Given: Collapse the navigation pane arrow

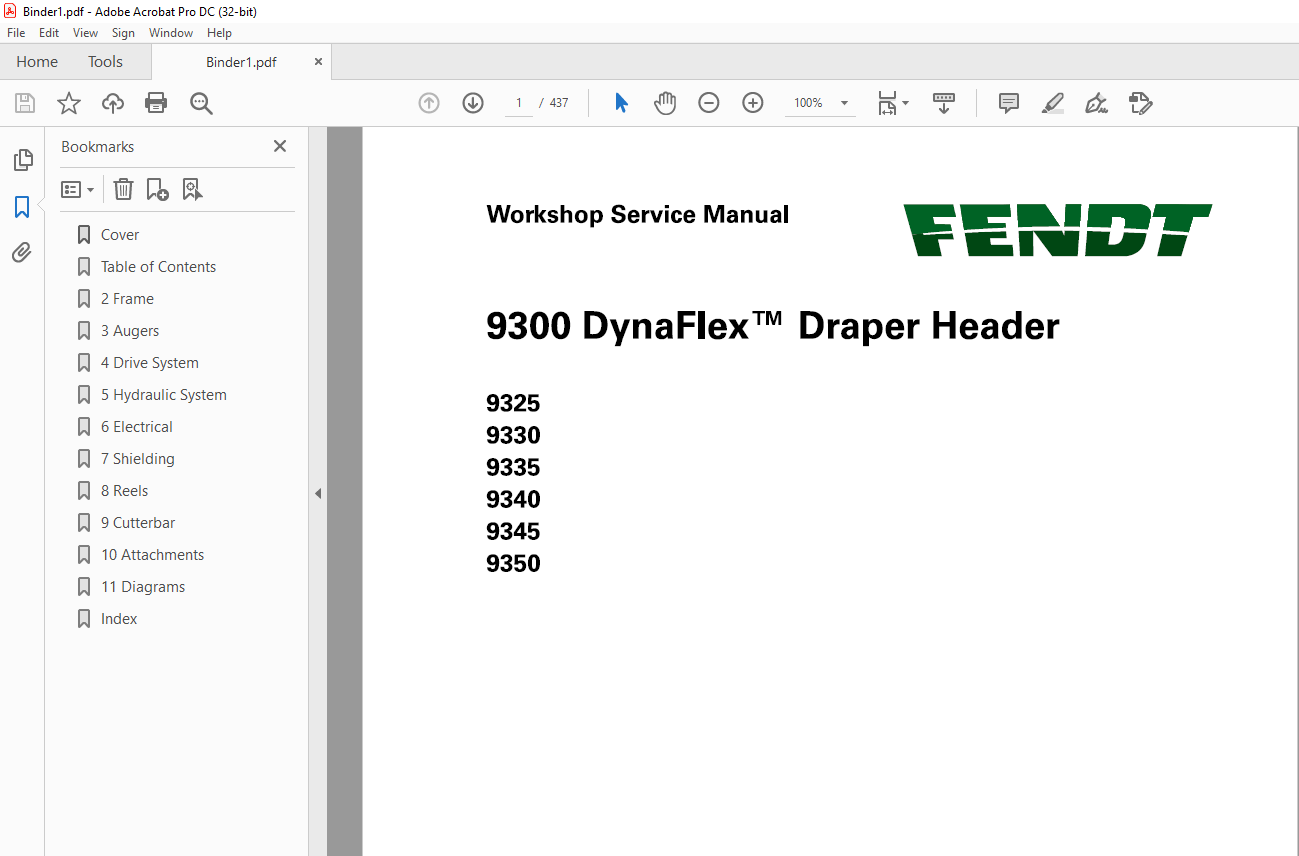Looking at the screenshot, I should (x=318, y=493).
